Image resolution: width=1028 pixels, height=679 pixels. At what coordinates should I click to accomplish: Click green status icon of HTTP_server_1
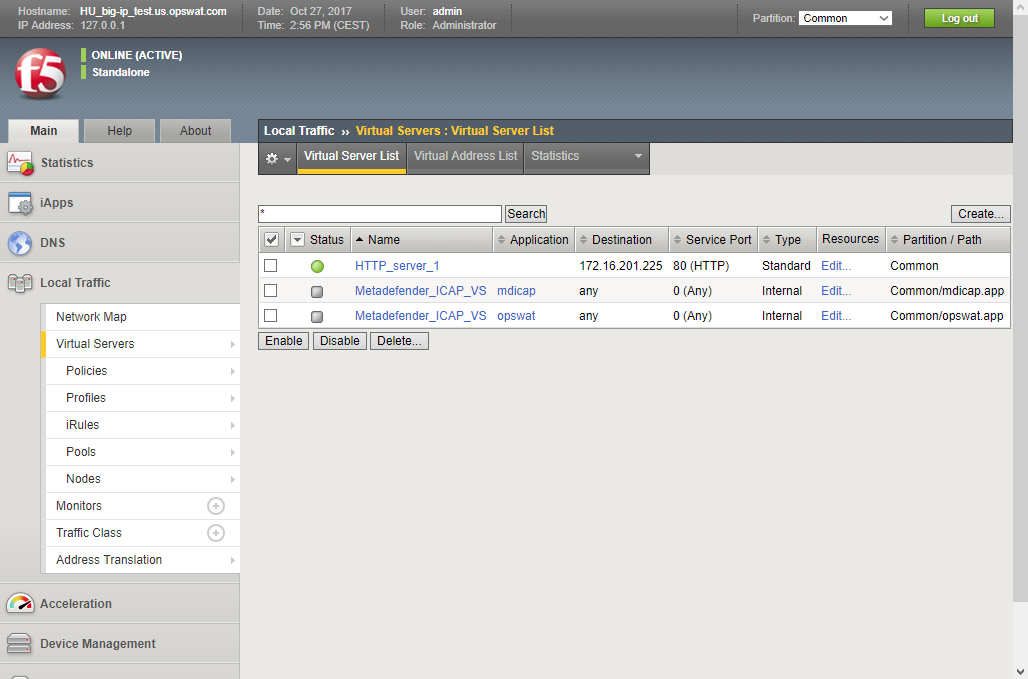[317, 266]
